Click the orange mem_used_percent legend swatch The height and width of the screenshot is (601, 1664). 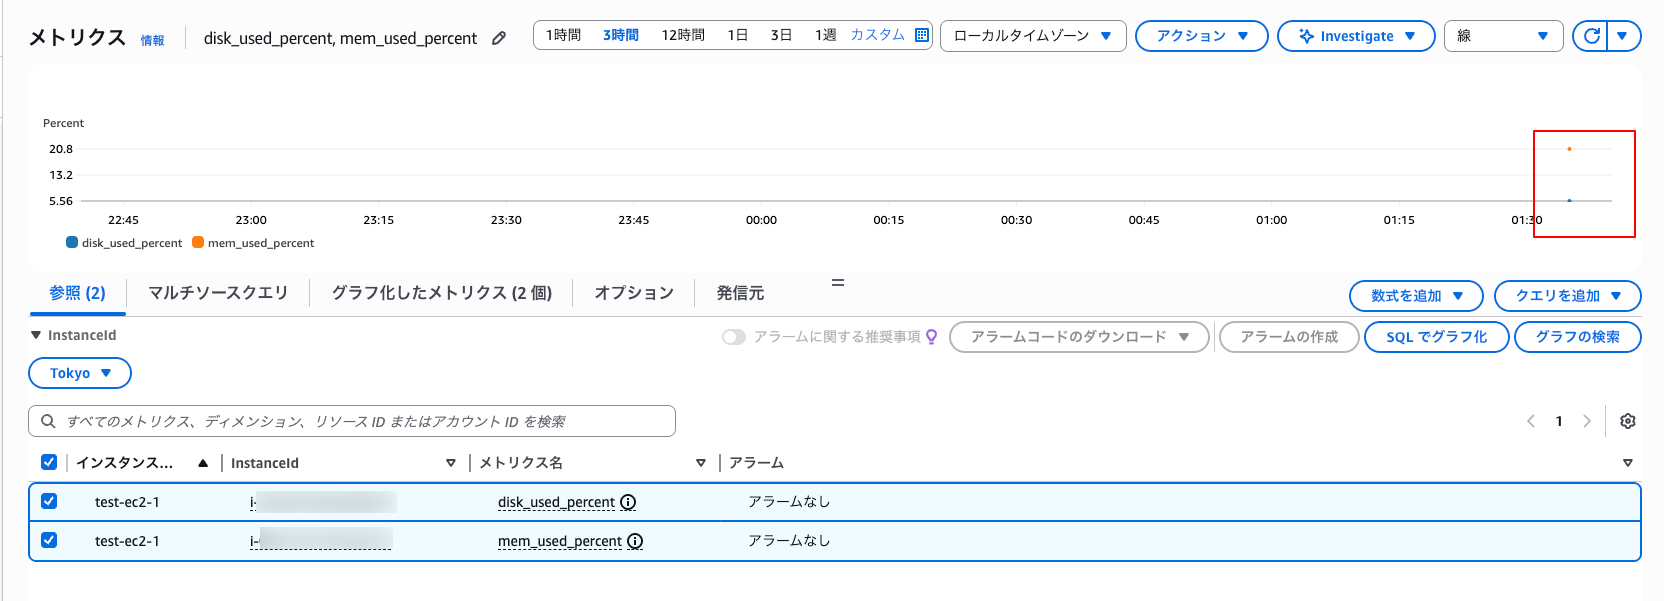point(198,242)
